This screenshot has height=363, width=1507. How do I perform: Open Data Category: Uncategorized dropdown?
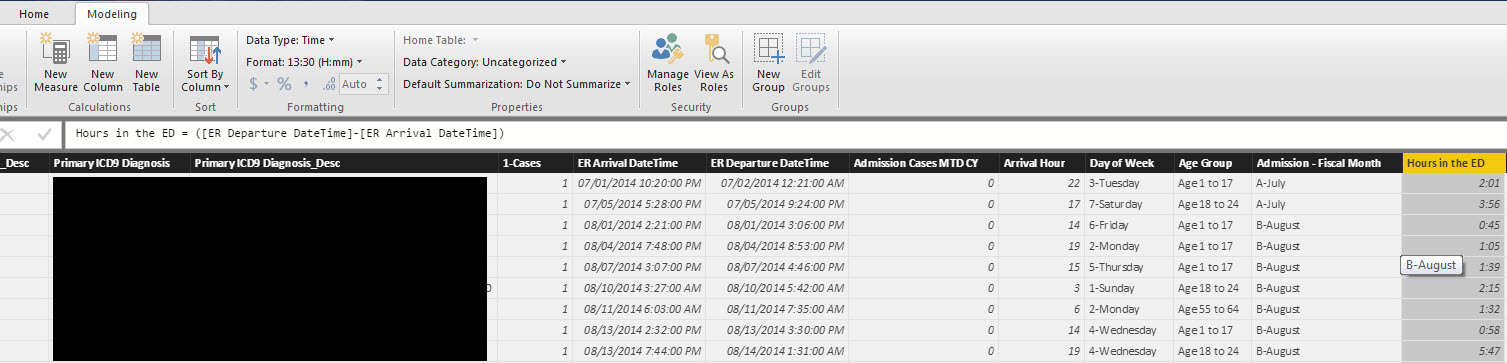485,62
